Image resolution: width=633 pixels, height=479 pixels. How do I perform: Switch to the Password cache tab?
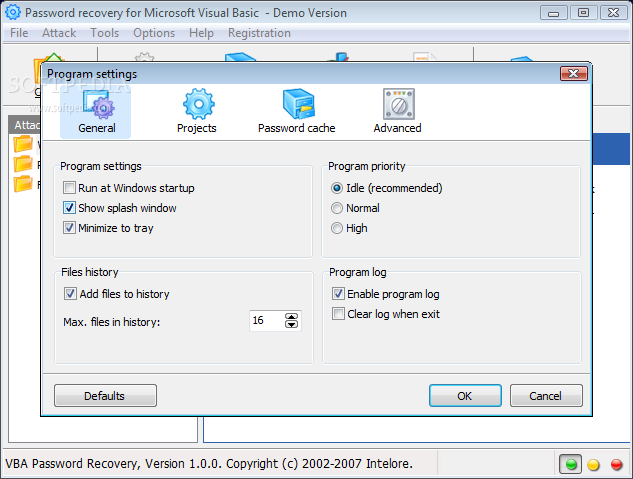[297, 112]
